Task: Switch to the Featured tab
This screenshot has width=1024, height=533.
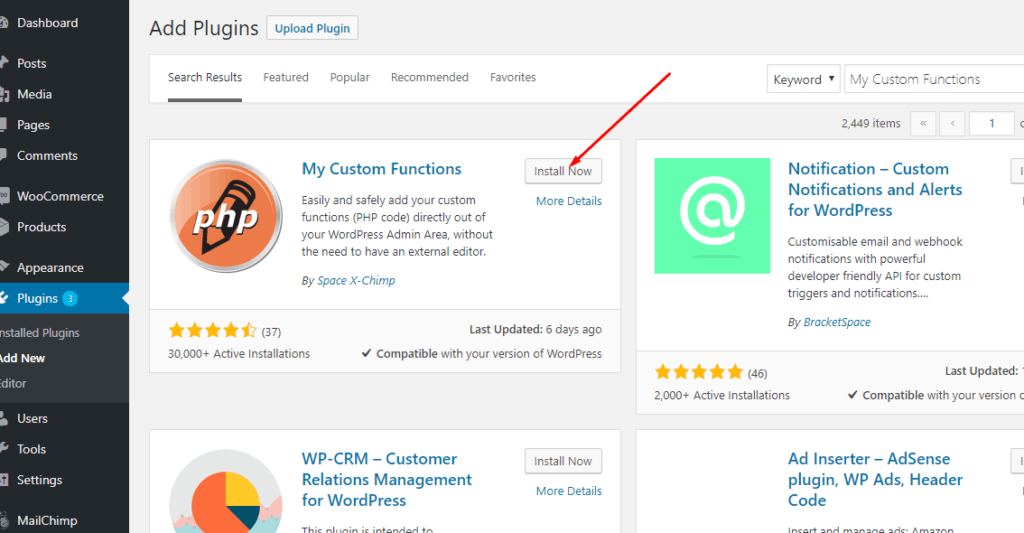Action: tap(286, 77)
